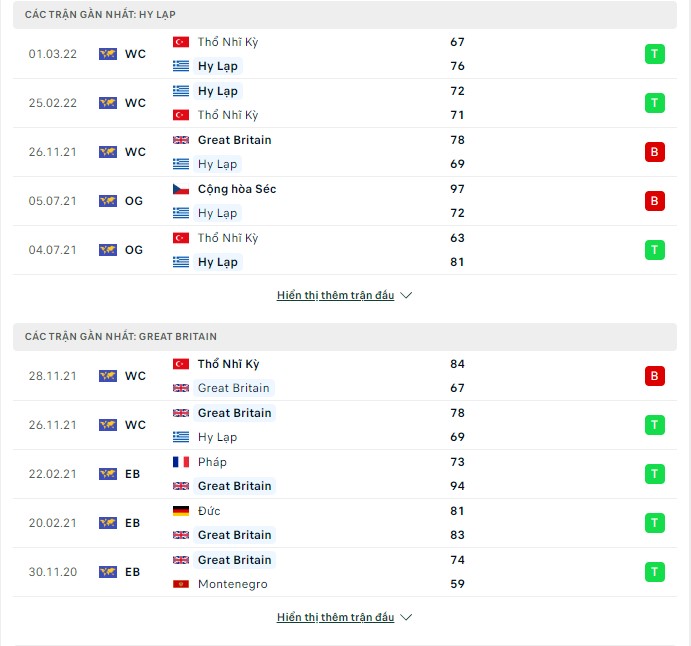This screenshot has width=691, height=646.
Task: Click the Montenegro flag icon
Action: coord(181,584)
